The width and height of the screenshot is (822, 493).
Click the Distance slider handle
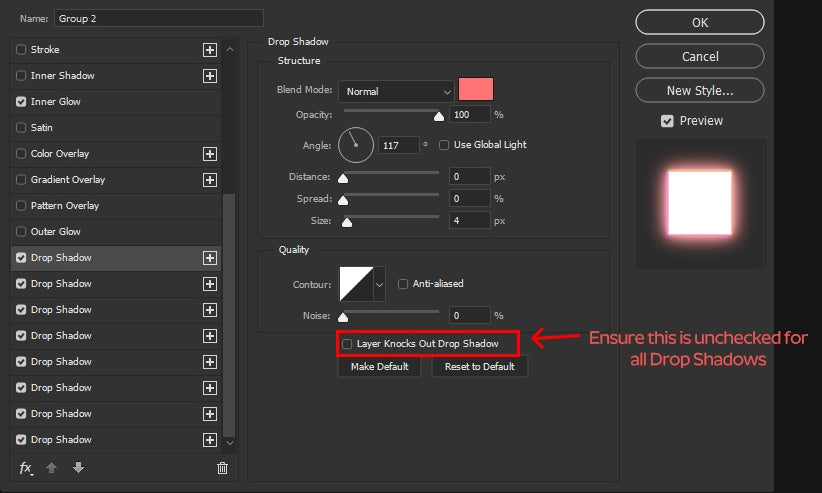(343, 179)
